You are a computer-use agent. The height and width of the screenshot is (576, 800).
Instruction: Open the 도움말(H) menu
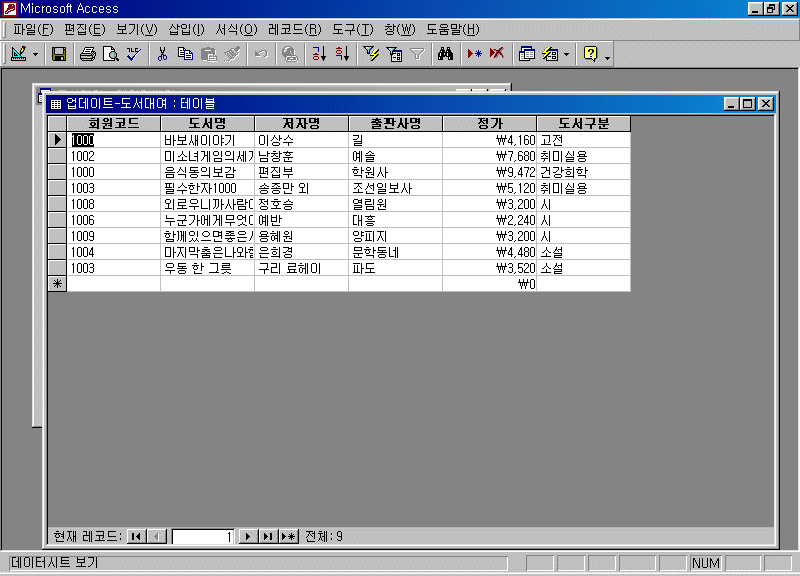click(x=453, y=30)
